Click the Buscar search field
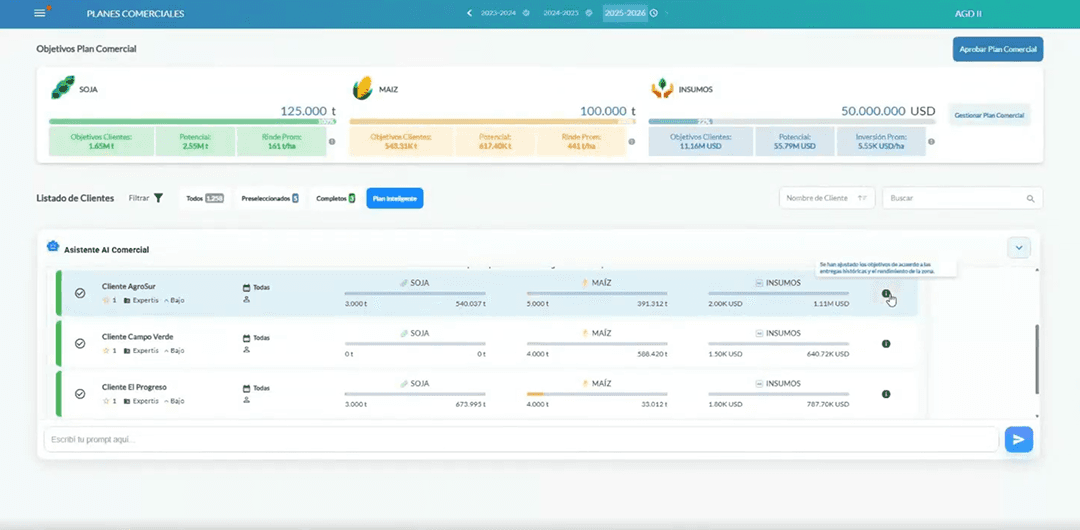The width and height of the screenshot is (1080, 530). (x=962, y=198)
